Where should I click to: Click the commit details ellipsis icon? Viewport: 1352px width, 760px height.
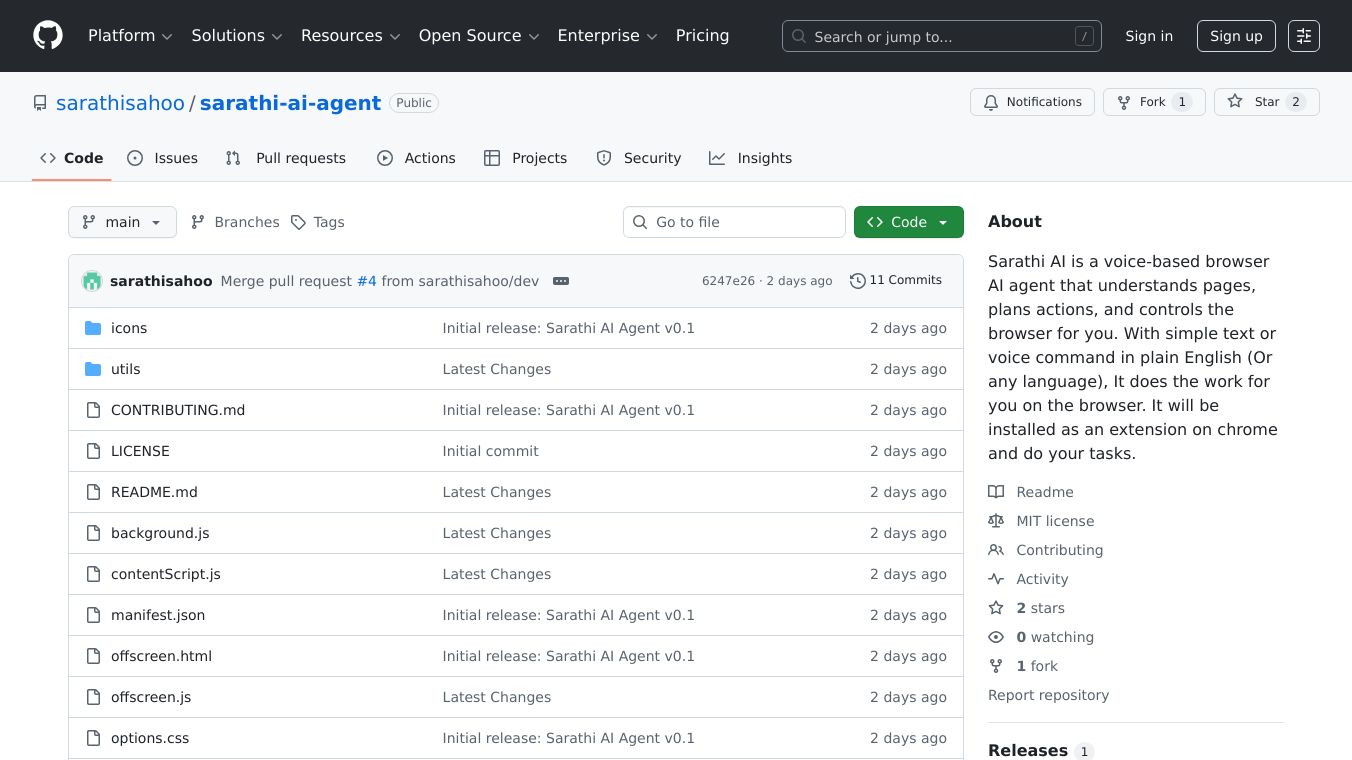pyautogui.click(x=561, y=281)
